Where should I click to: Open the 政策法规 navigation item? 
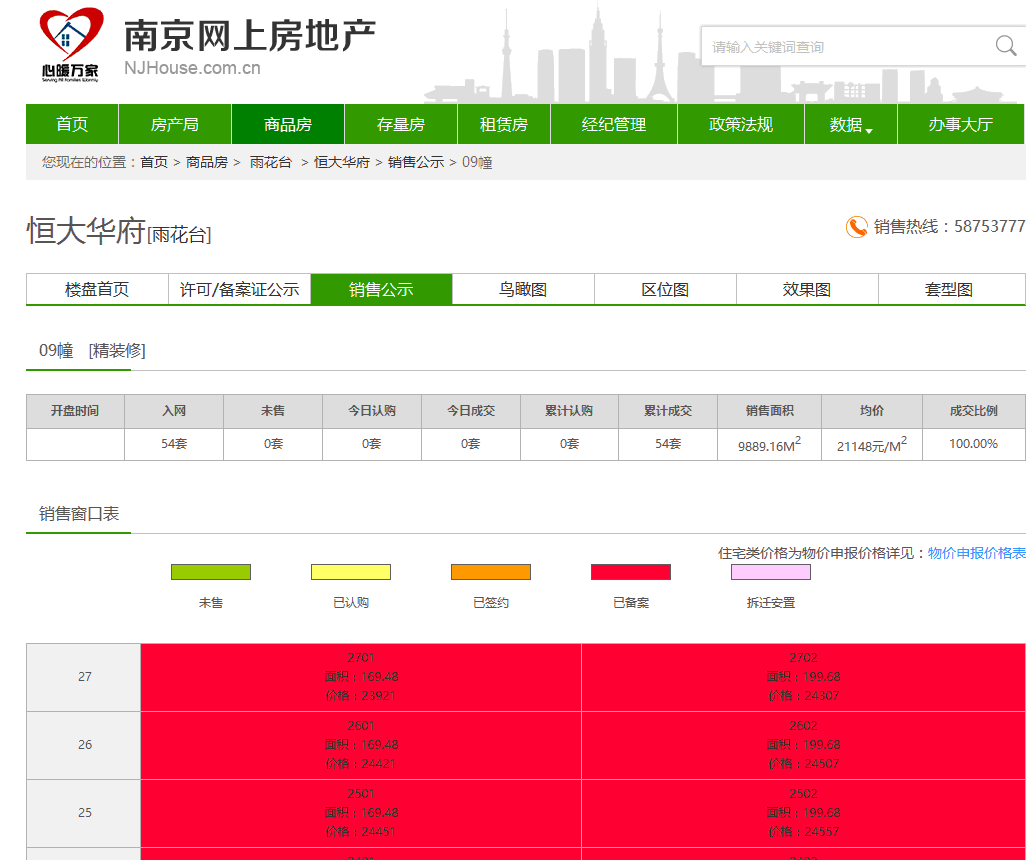coord(741,124)
